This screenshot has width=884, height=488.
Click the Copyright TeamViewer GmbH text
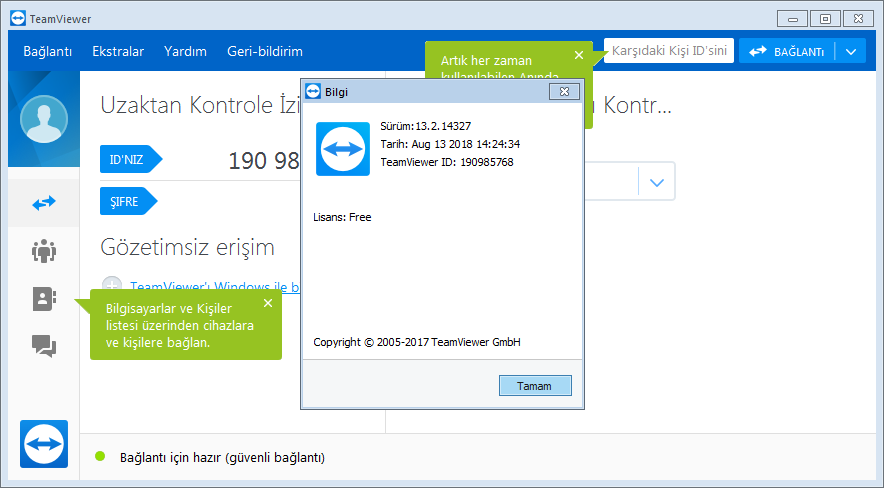tap(417, 342)
